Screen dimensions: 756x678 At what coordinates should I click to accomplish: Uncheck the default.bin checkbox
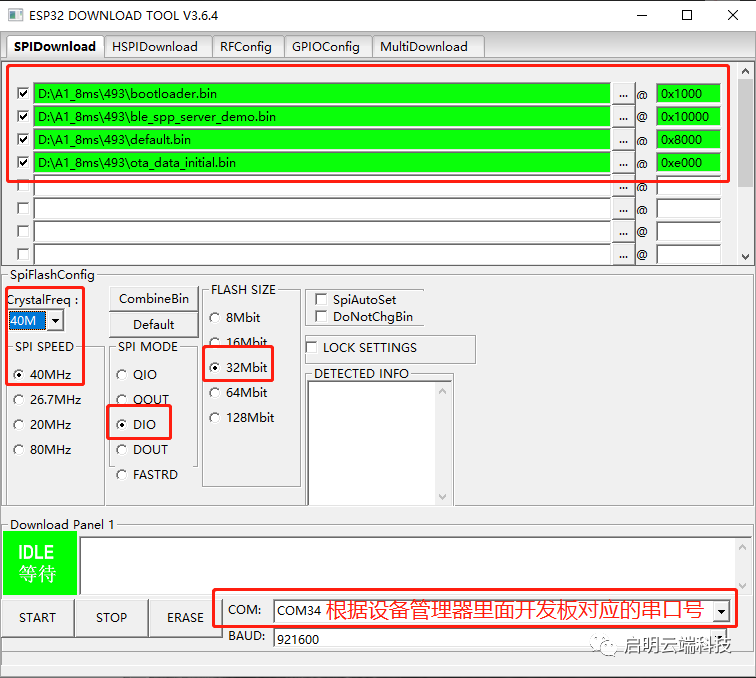23,139
